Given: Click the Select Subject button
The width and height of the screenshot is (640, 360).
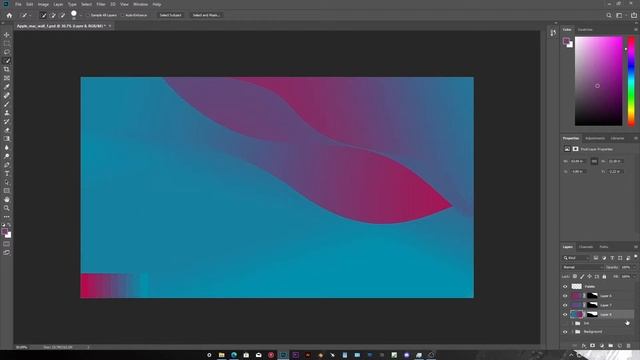Looking at the screenshot, I should [170, 15].
